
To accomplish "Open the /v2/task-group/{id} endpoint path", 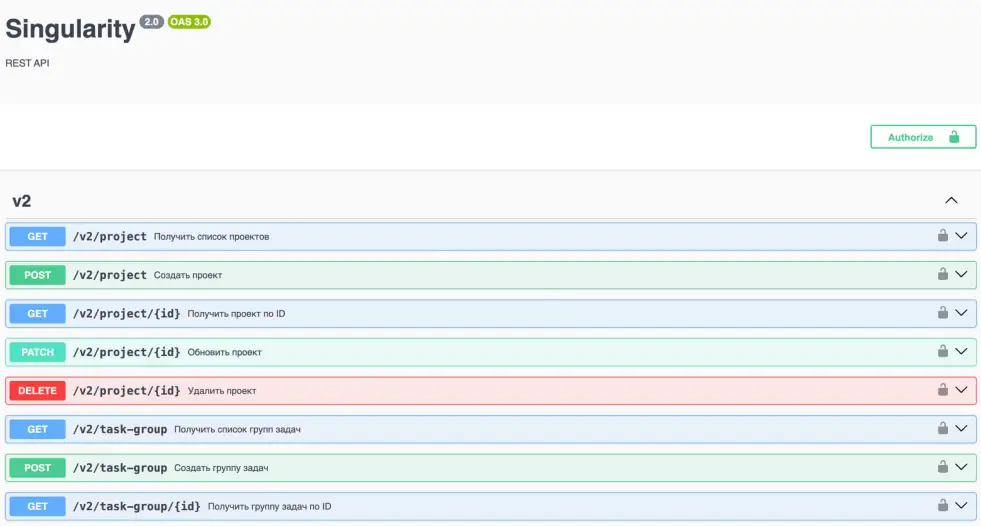I will click(136, 506).
